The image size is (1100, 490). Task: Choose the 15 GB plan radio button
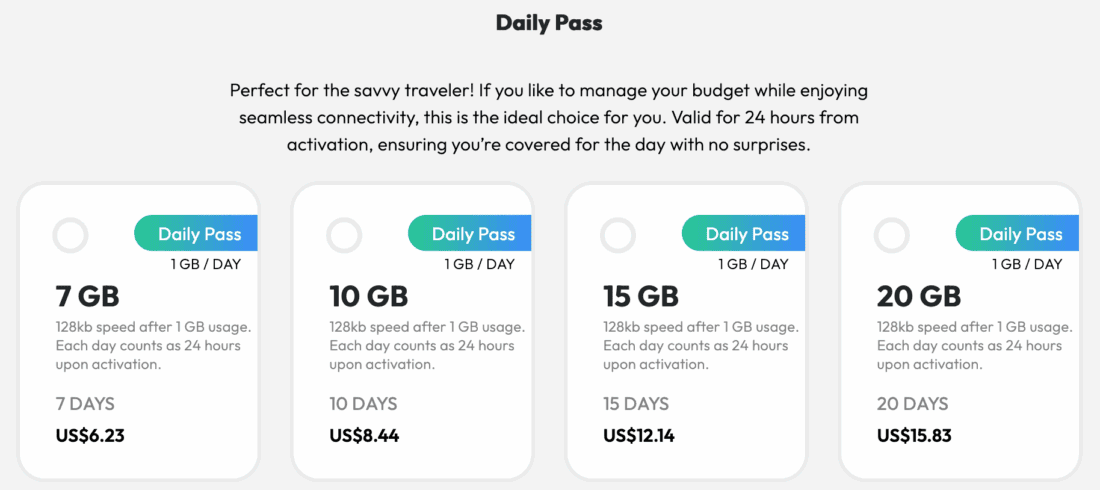pyautogui.click(x=618, y=236)
